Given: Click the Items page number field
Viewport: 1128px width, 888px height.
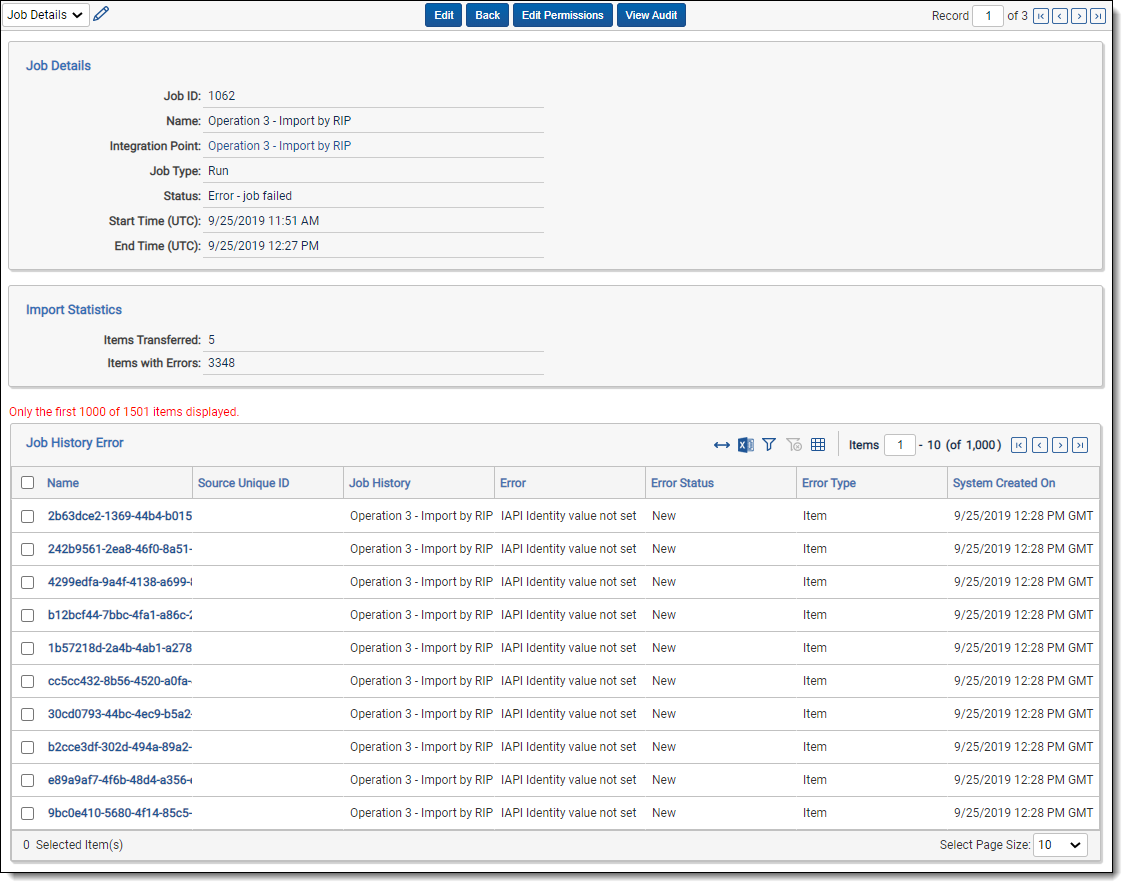Looking at the screenshot, I should tap(899, 445).
